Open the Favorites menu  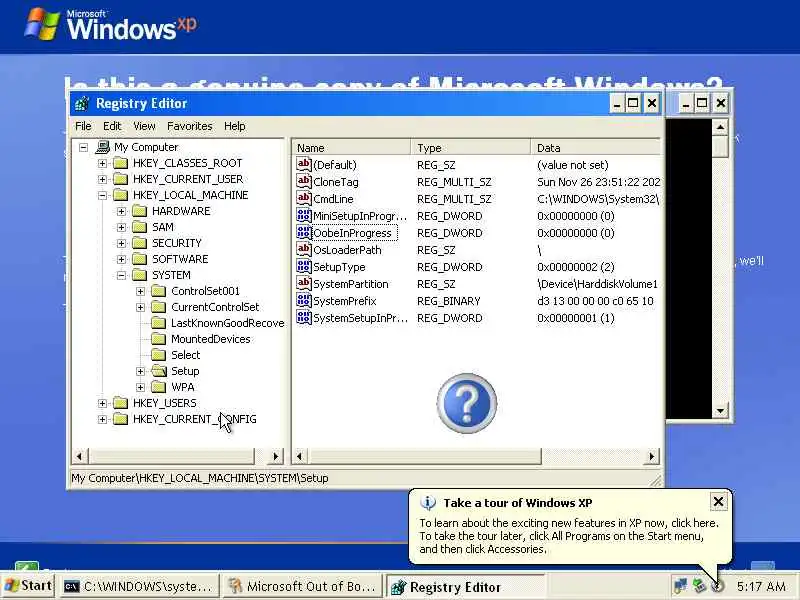[190, 126]
